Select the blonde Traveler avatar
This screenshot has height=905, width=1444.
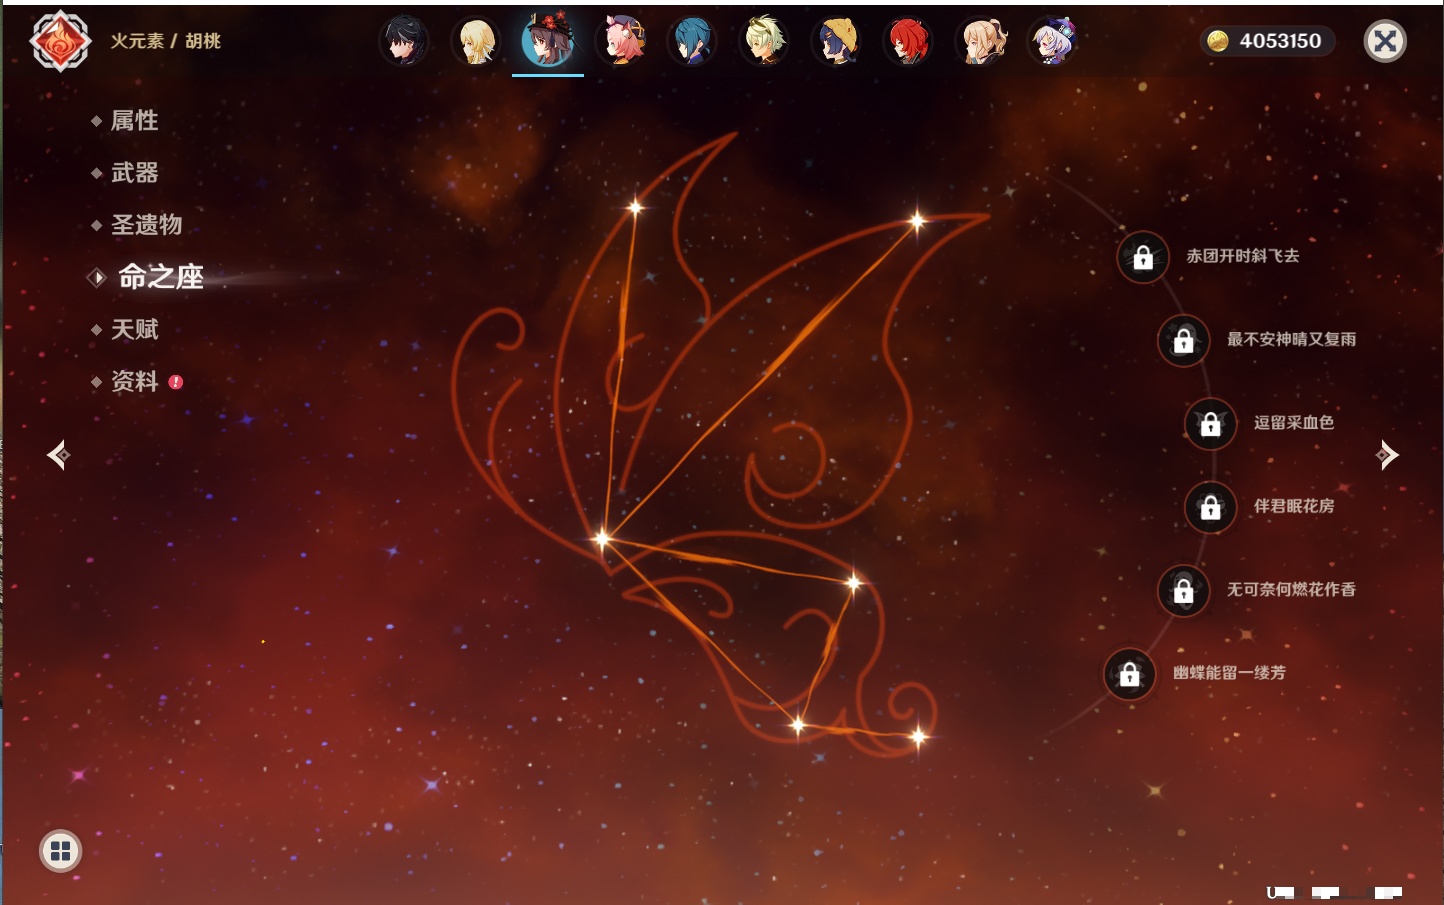[476, 41]
